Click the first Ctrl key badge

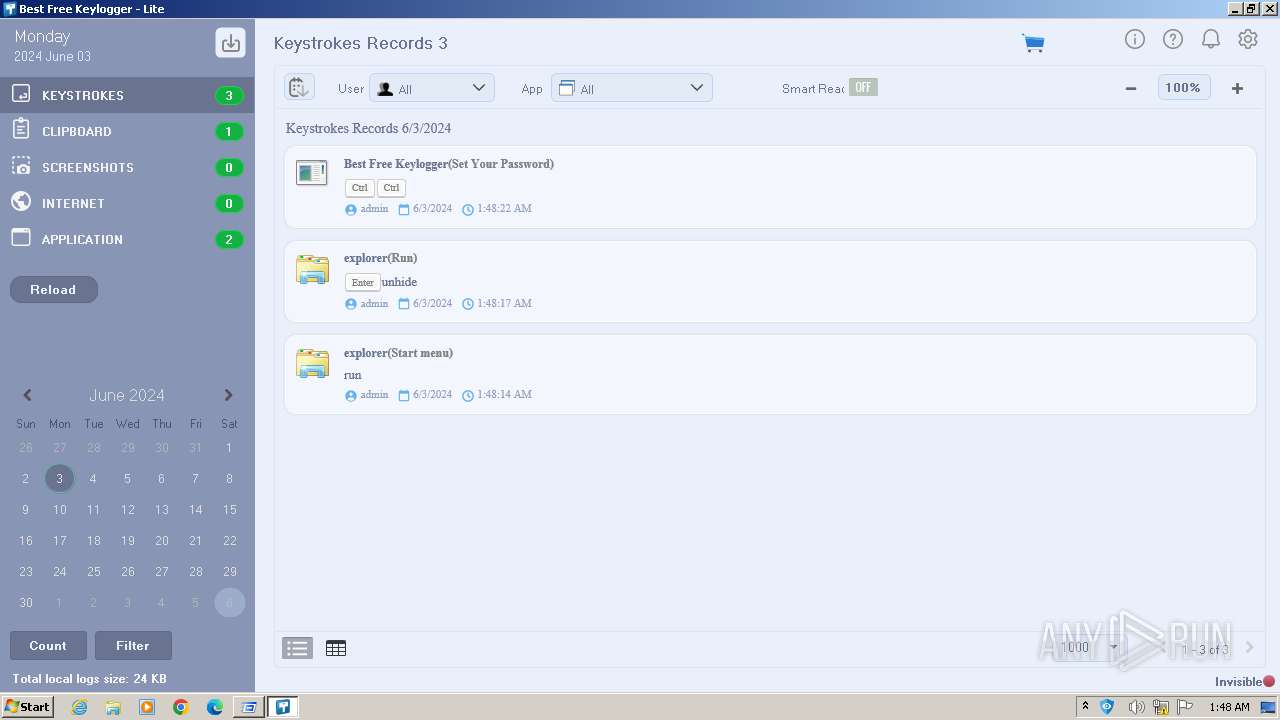point(360,188)
